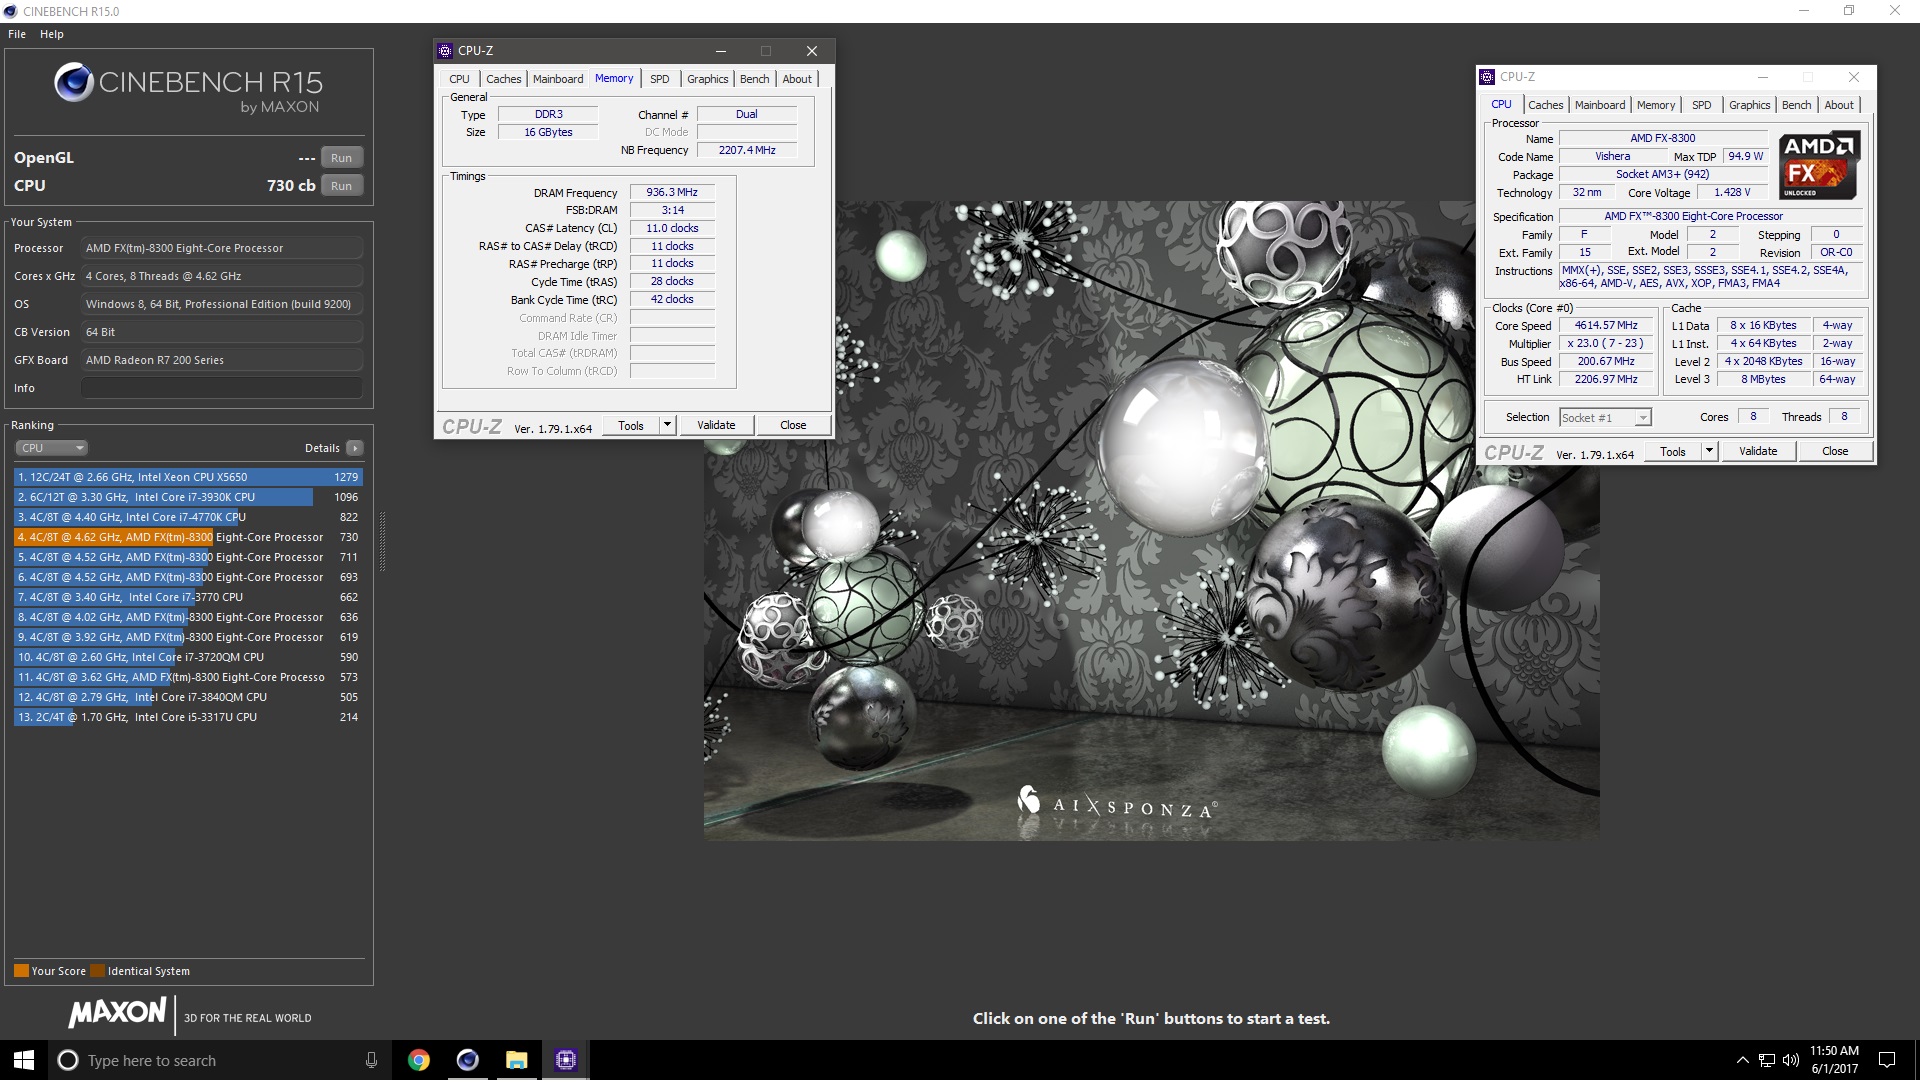Click Tools button in right CPU-Z window
Image resolution: width=1920 pixels, height=1082 pixels.
click(x=1673, y=451)
